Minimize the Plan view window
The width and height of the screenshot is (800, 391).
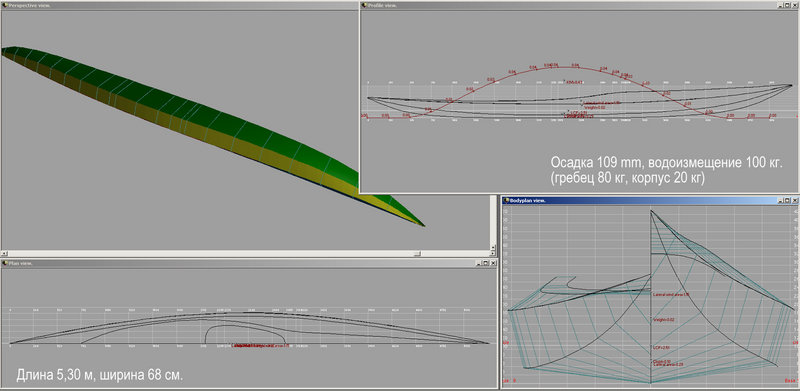pyautogui.click(x=479, y=263)
